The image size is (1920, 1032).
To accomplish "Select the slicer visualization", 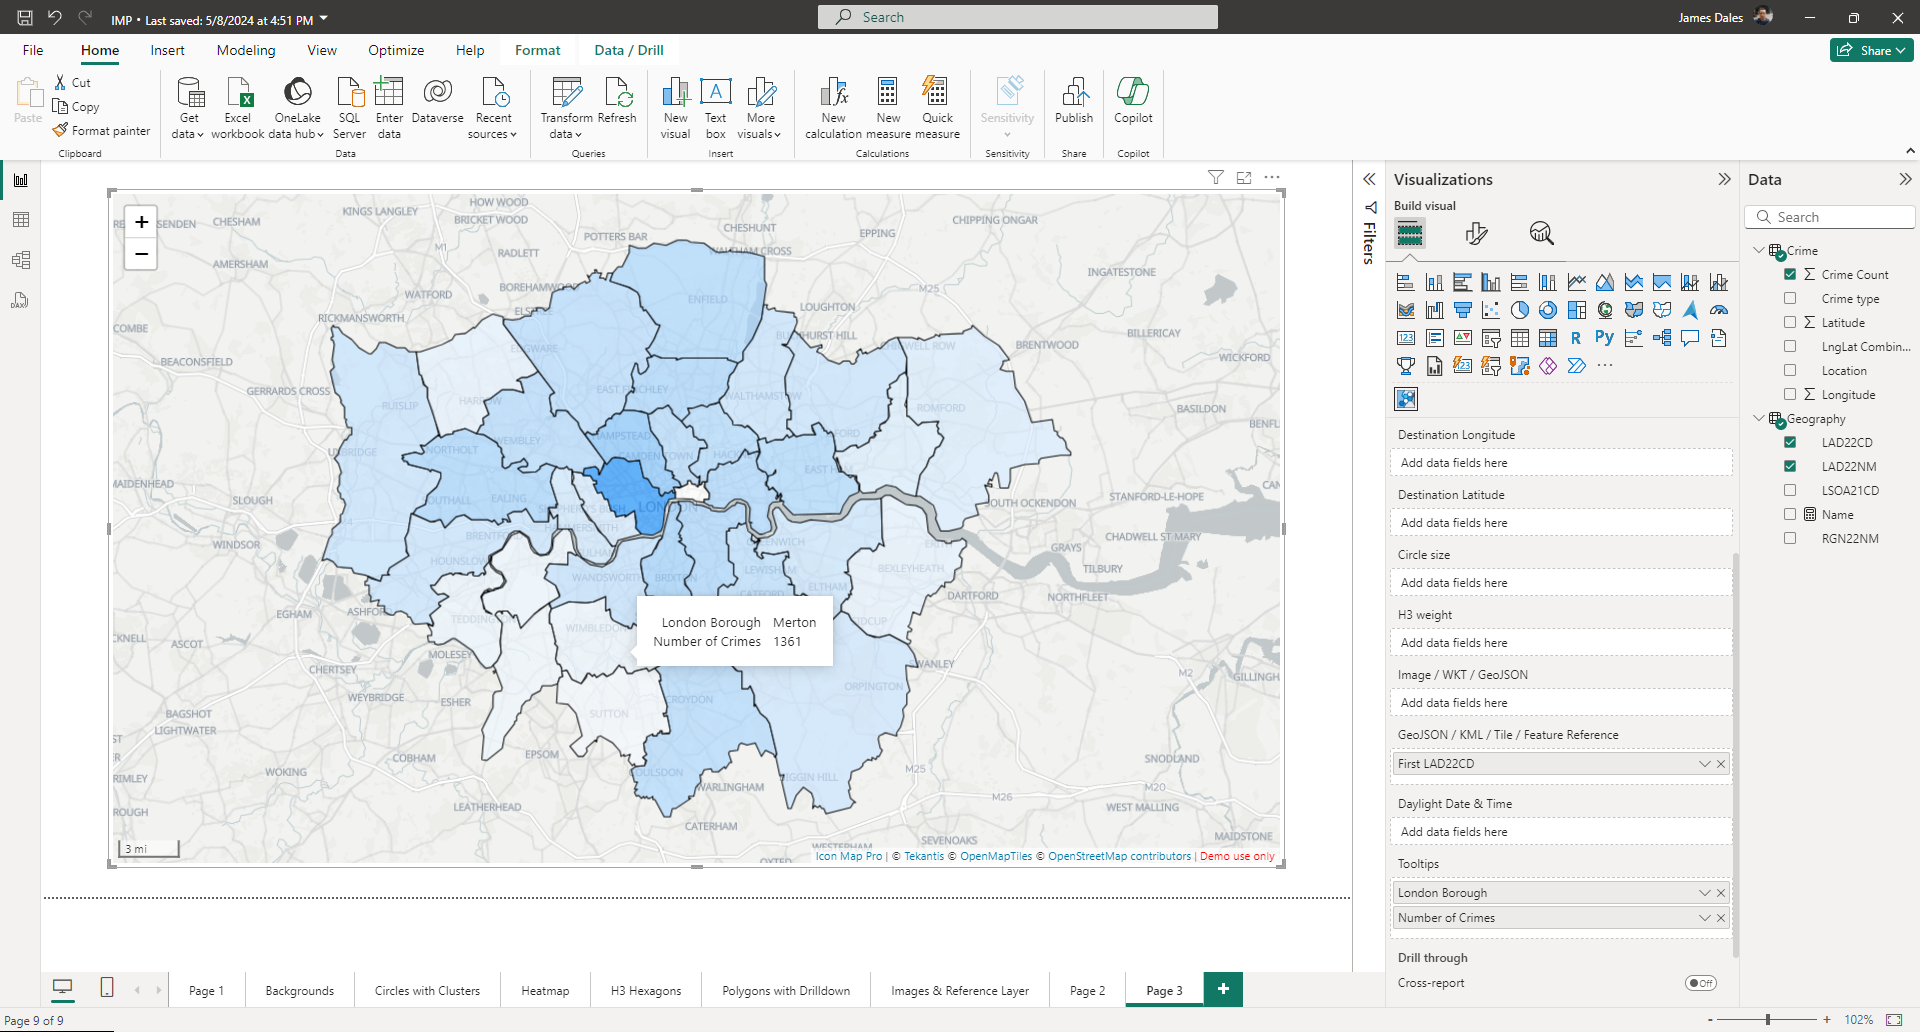I will [x=1491, y=339].
